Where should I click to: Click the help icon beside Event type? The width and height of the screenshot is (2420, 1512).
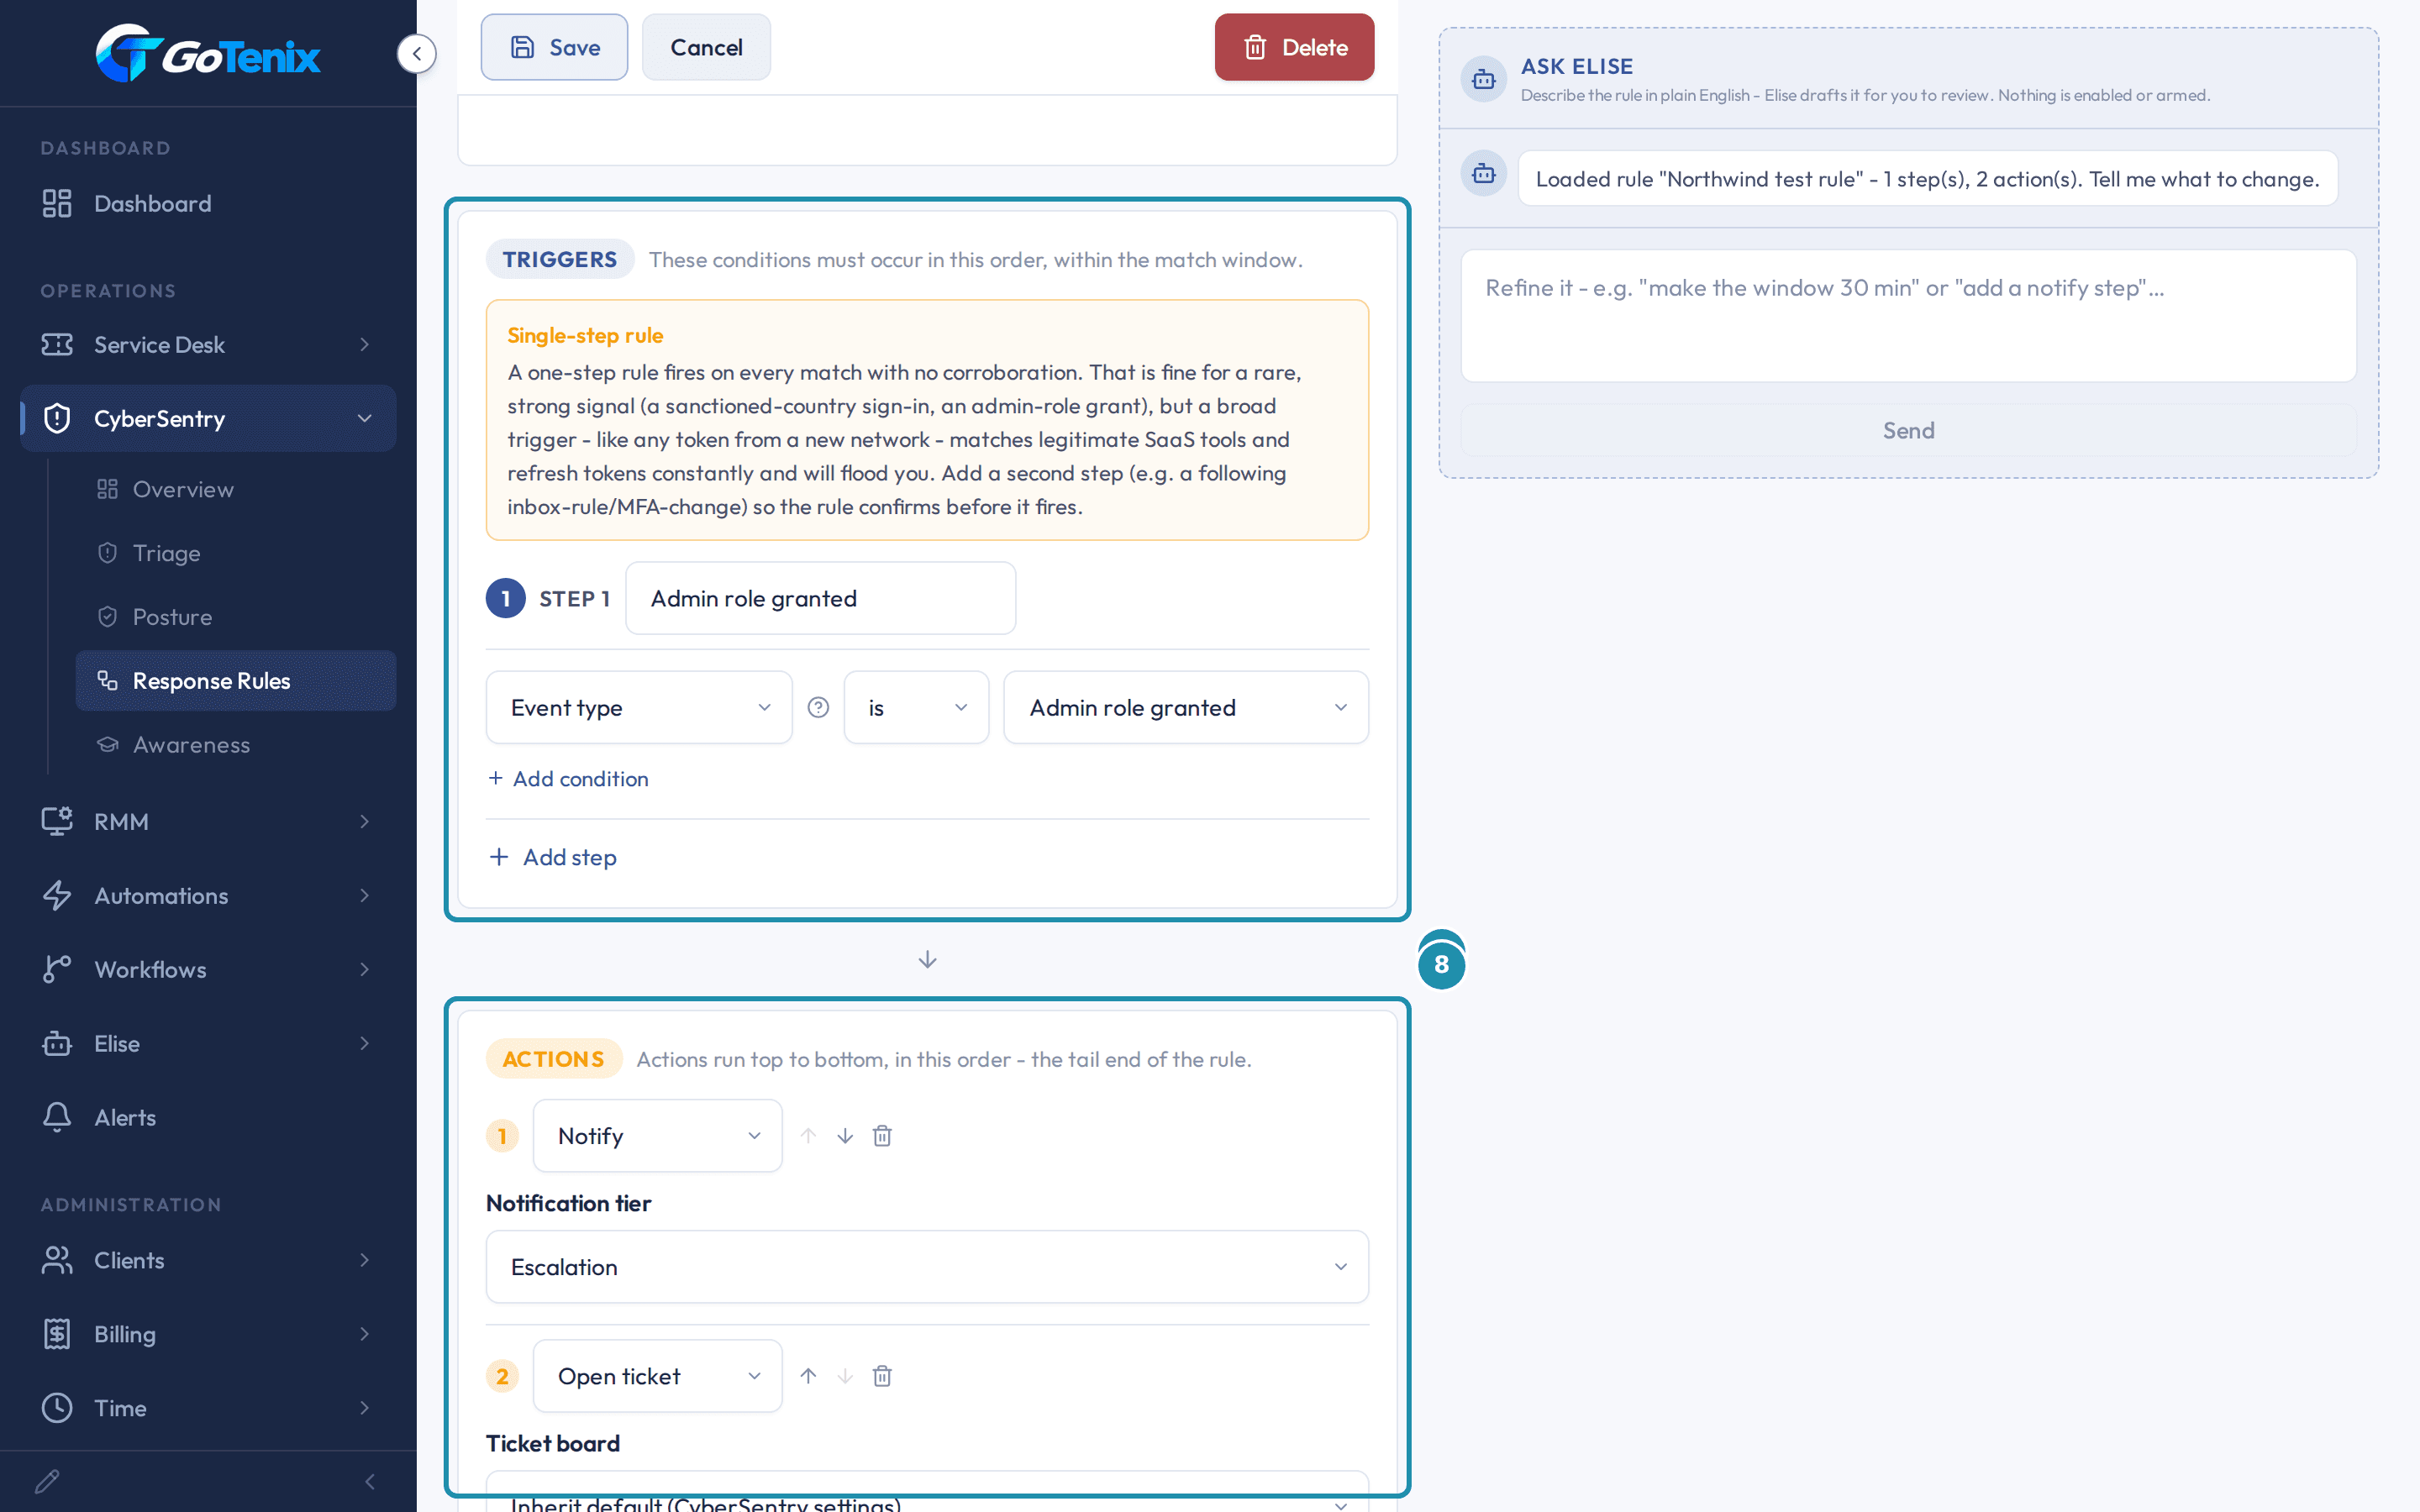pos(818,707)
